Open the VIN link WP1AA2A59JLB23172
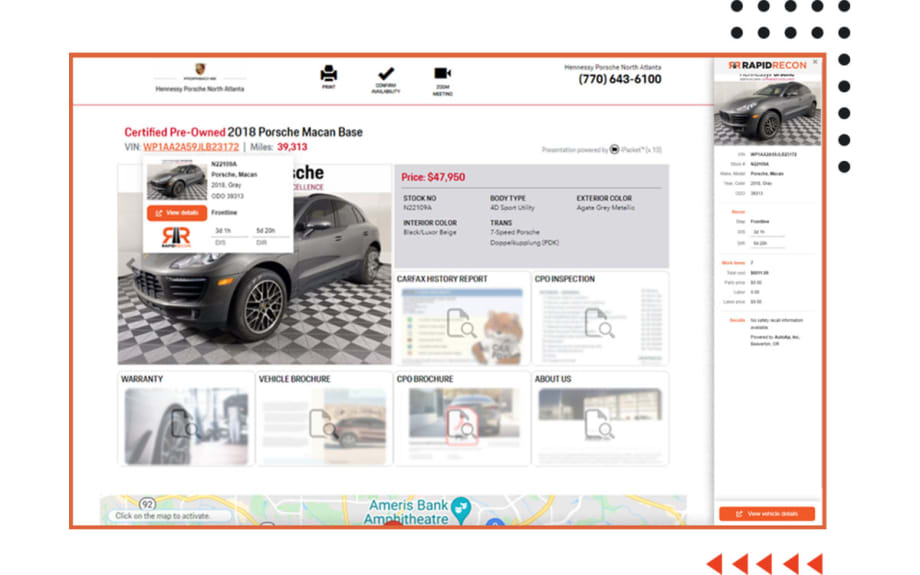The image size is (920, 575). 191,147
